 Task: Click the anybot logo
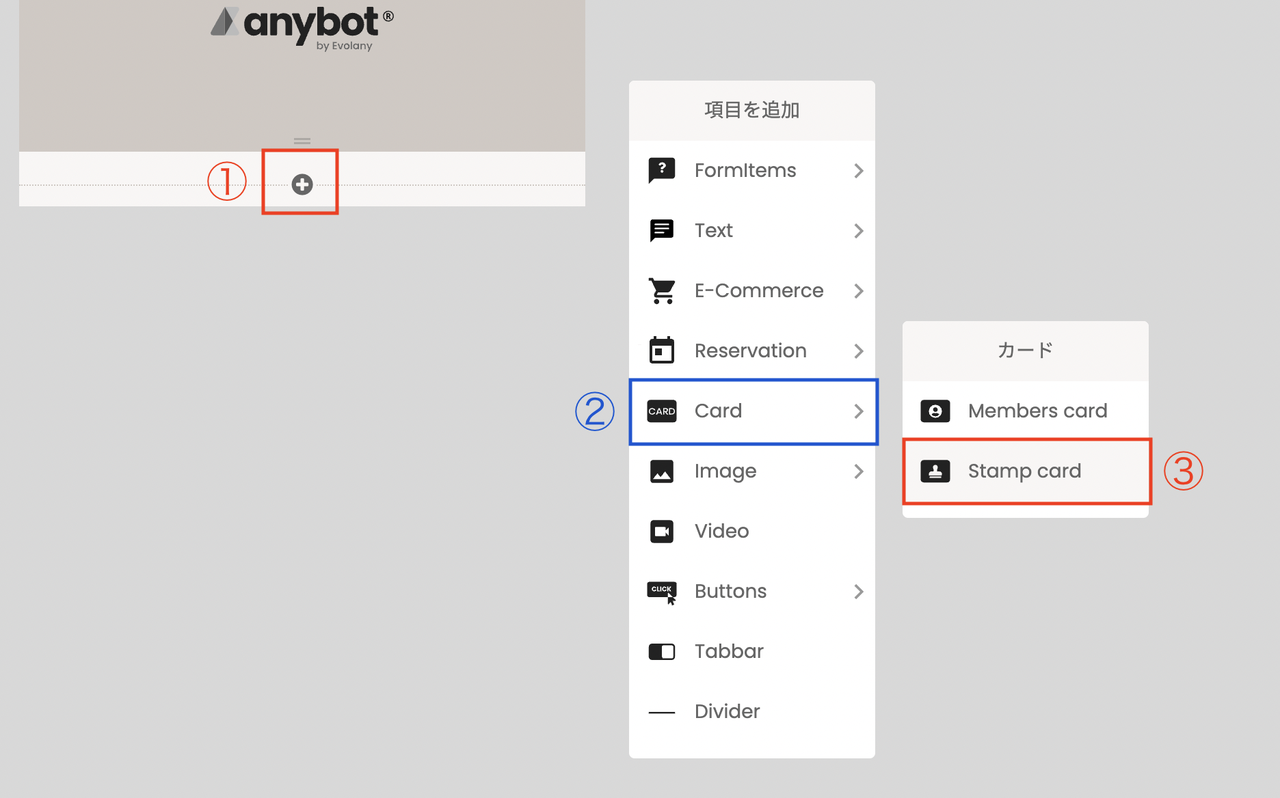(302, 28)
